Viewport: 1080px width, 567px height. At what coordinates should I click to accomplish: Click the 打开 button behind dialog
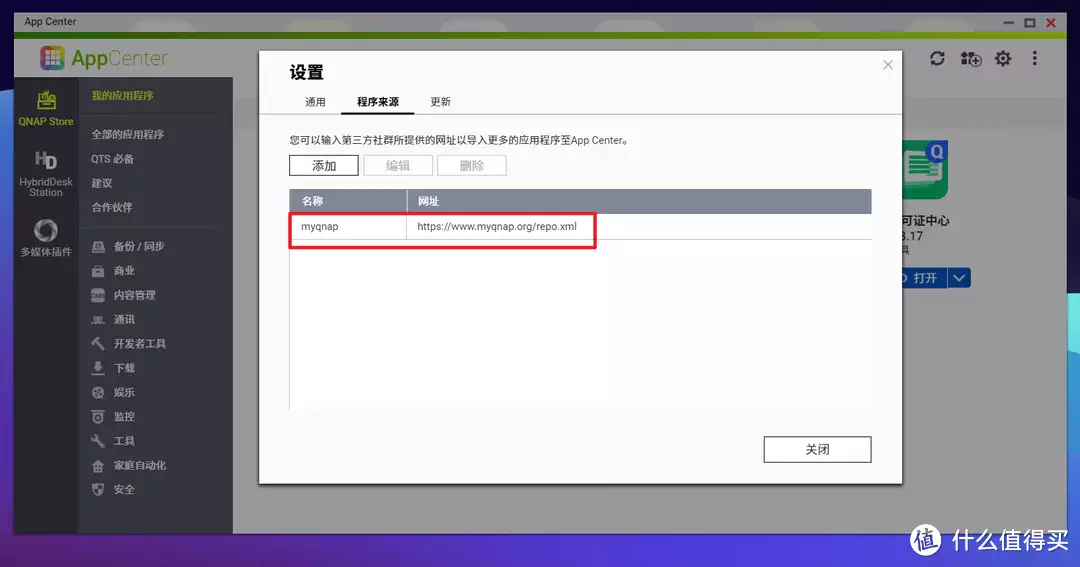[924, 278]
